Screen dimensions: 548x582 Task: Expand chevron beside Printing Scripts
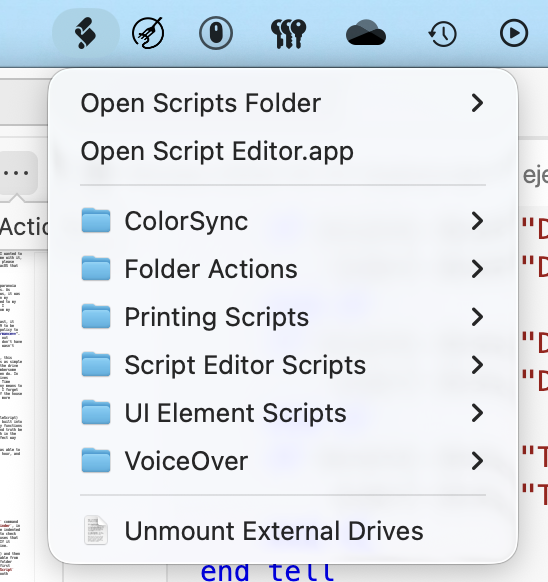pos(477,317)
